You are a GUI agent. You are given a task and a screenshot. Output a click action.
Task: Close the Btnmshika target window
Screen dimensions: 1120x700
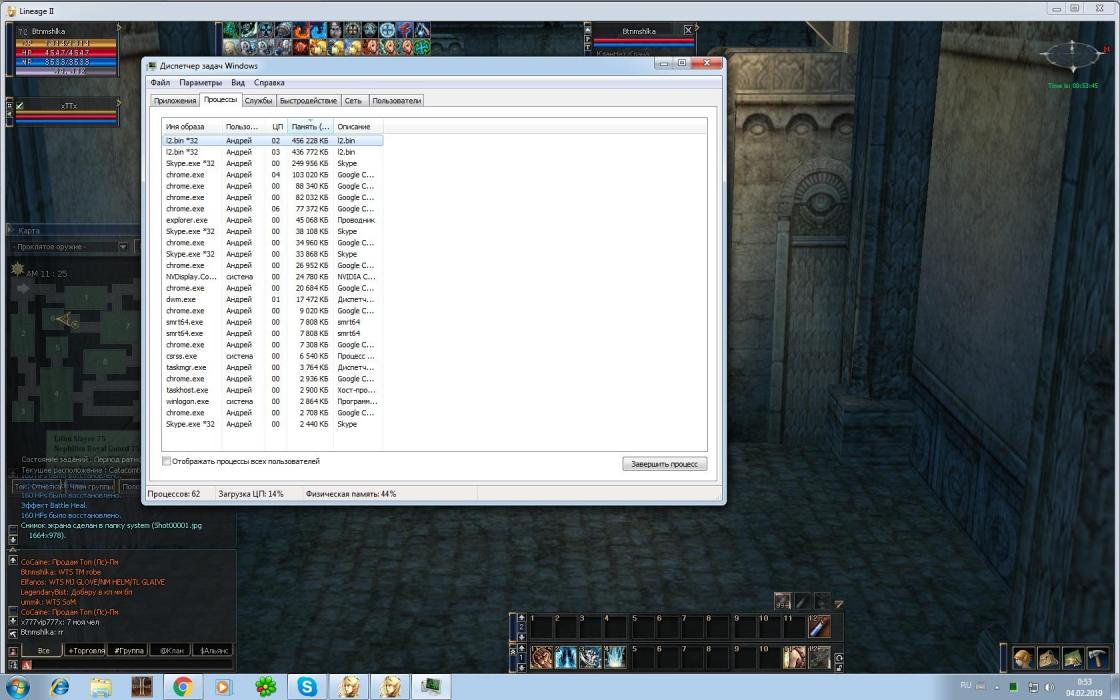(x=688, y=31)
